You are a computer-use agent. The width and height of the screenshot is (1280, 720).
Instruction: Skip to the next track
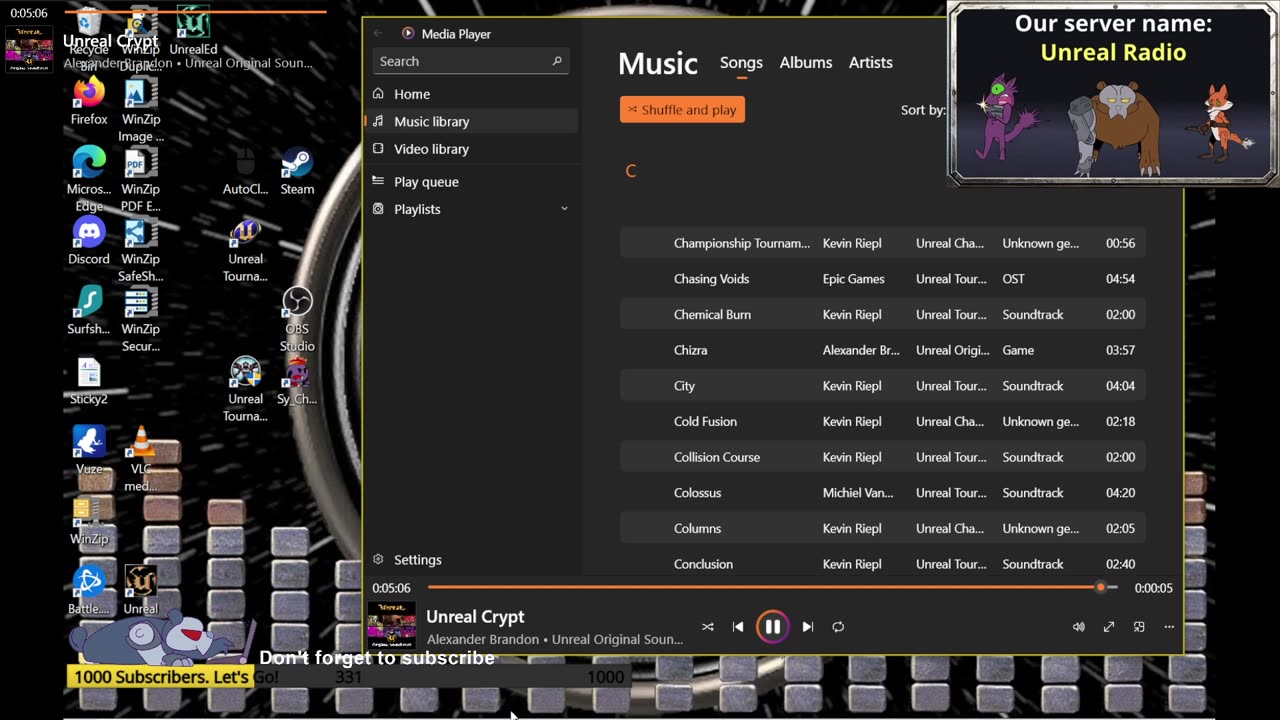click(x=808, y=627)
